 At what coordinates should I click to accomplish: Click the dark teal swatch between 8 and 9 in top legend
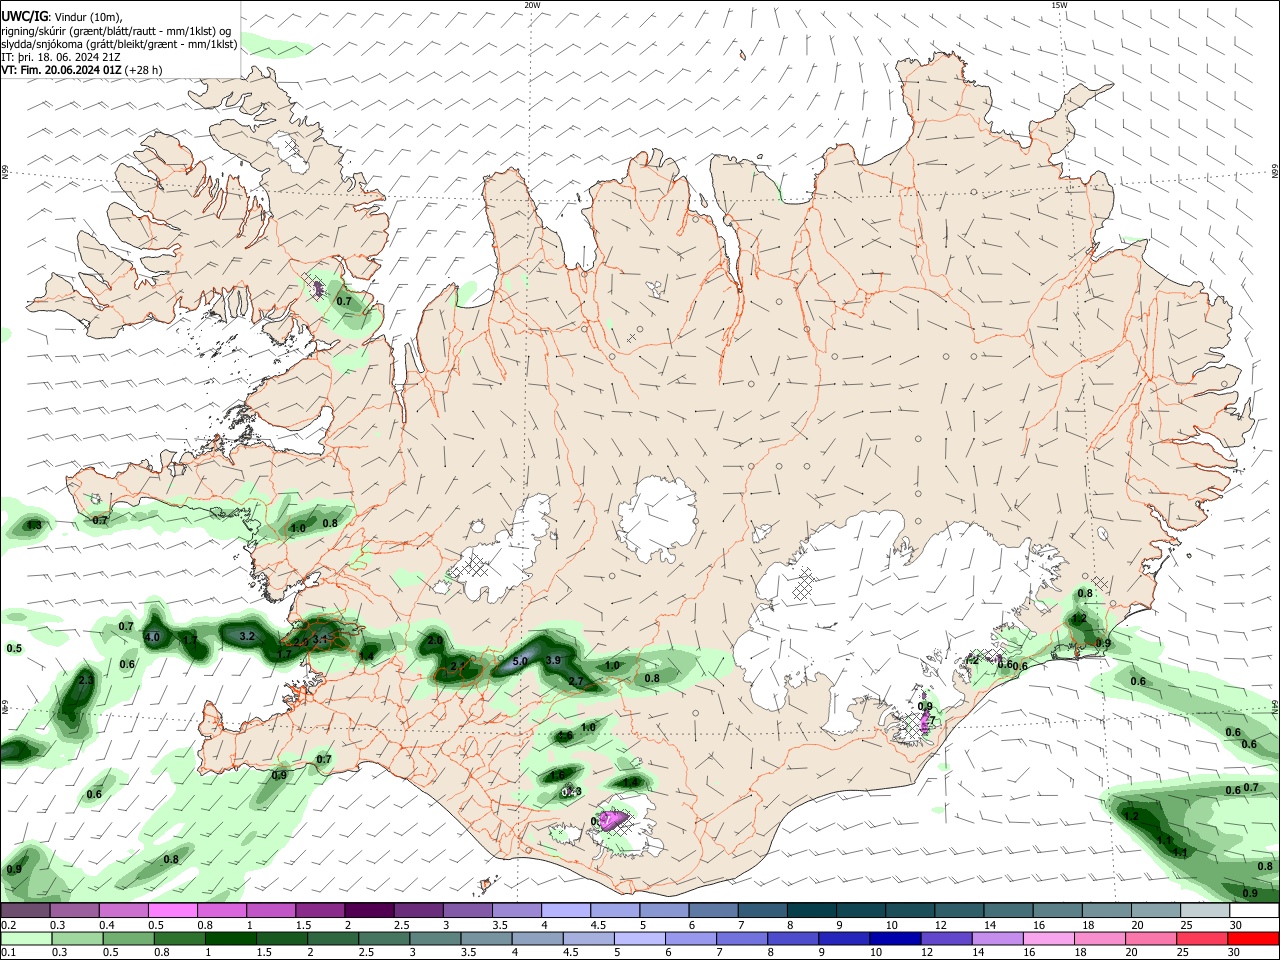[812, 911]
